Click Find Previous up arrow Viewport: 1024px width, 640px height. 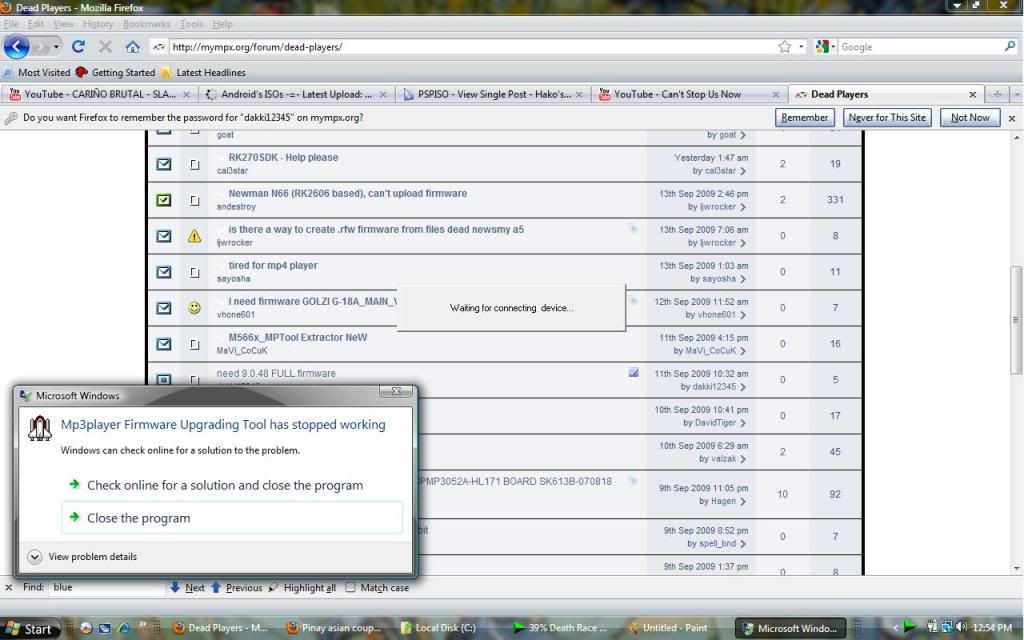click(x=216, y=588)
